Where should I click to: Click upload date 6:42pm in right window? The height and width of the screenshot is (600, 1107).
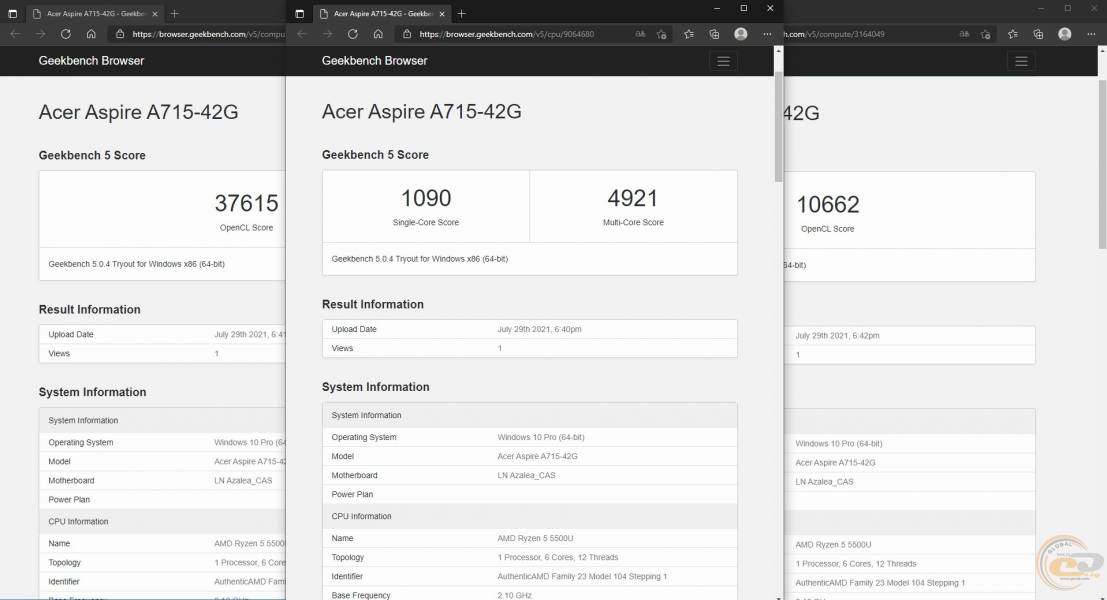point(837,336)
